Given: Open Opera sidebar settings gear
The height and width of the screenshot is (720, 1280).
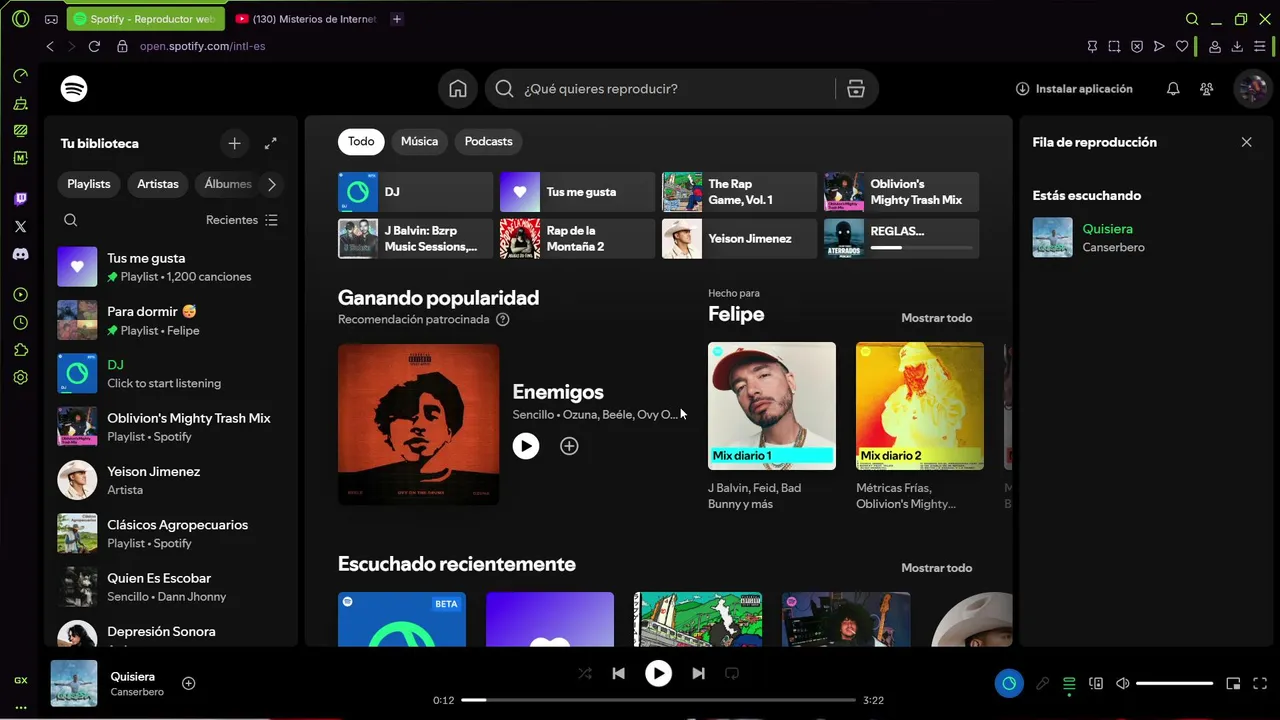Looking at the screenshot, I should 20,378.
